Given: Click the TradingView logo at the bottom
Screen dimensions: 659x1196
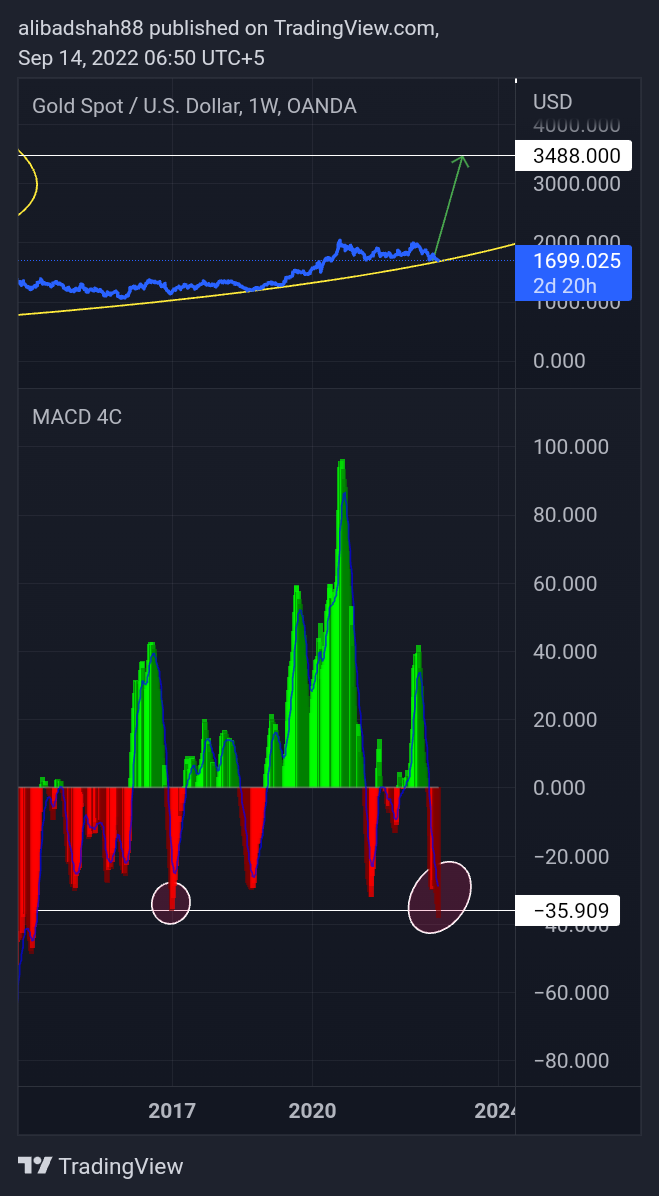Looking at the screenshot, I should (101, 1165).
